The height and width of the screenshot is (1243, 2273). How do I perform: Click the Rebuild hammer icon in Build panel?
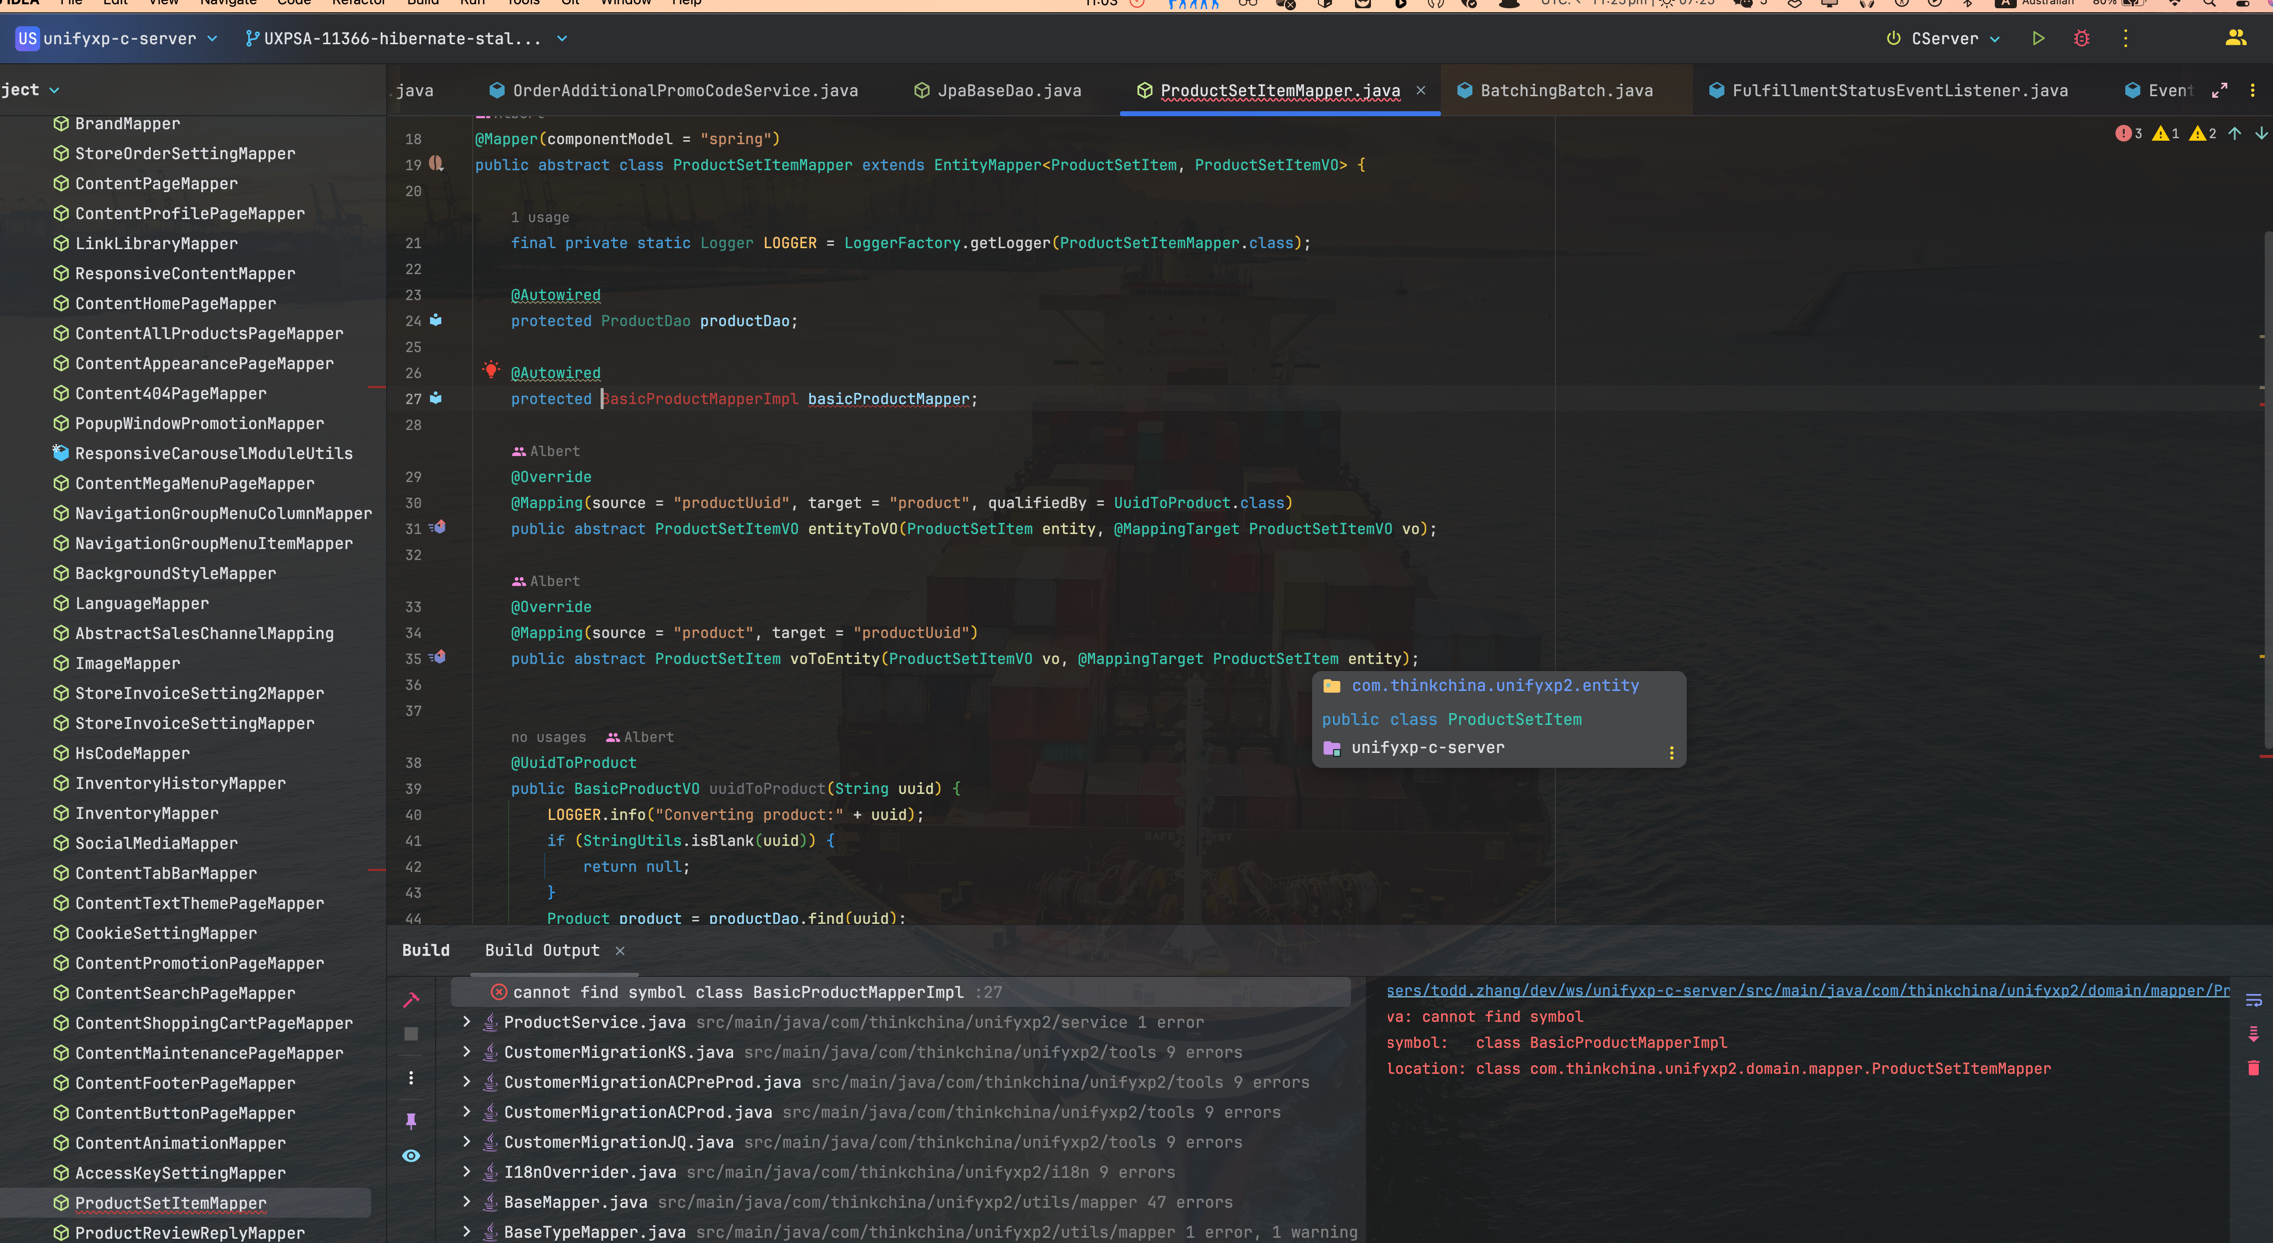(x=411, y=999)
